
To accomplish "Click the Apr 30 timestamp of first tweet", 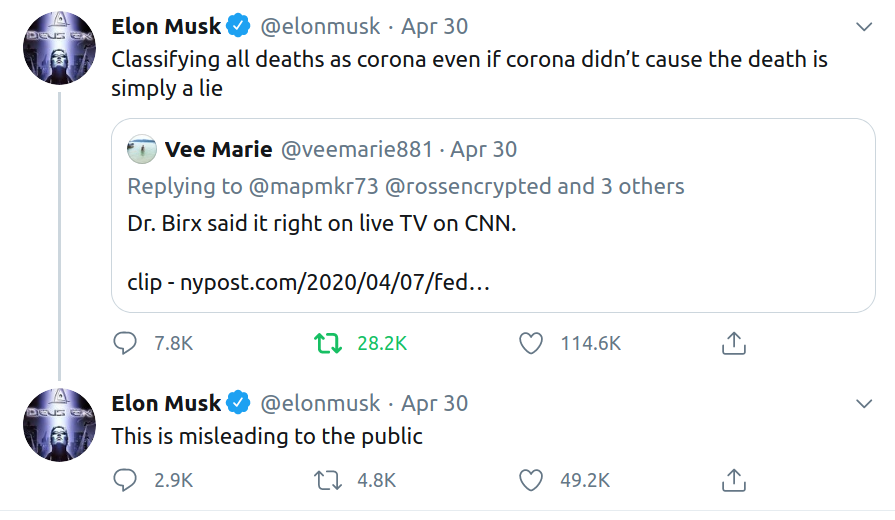I will pyautogui.click(x=435, y=26).
